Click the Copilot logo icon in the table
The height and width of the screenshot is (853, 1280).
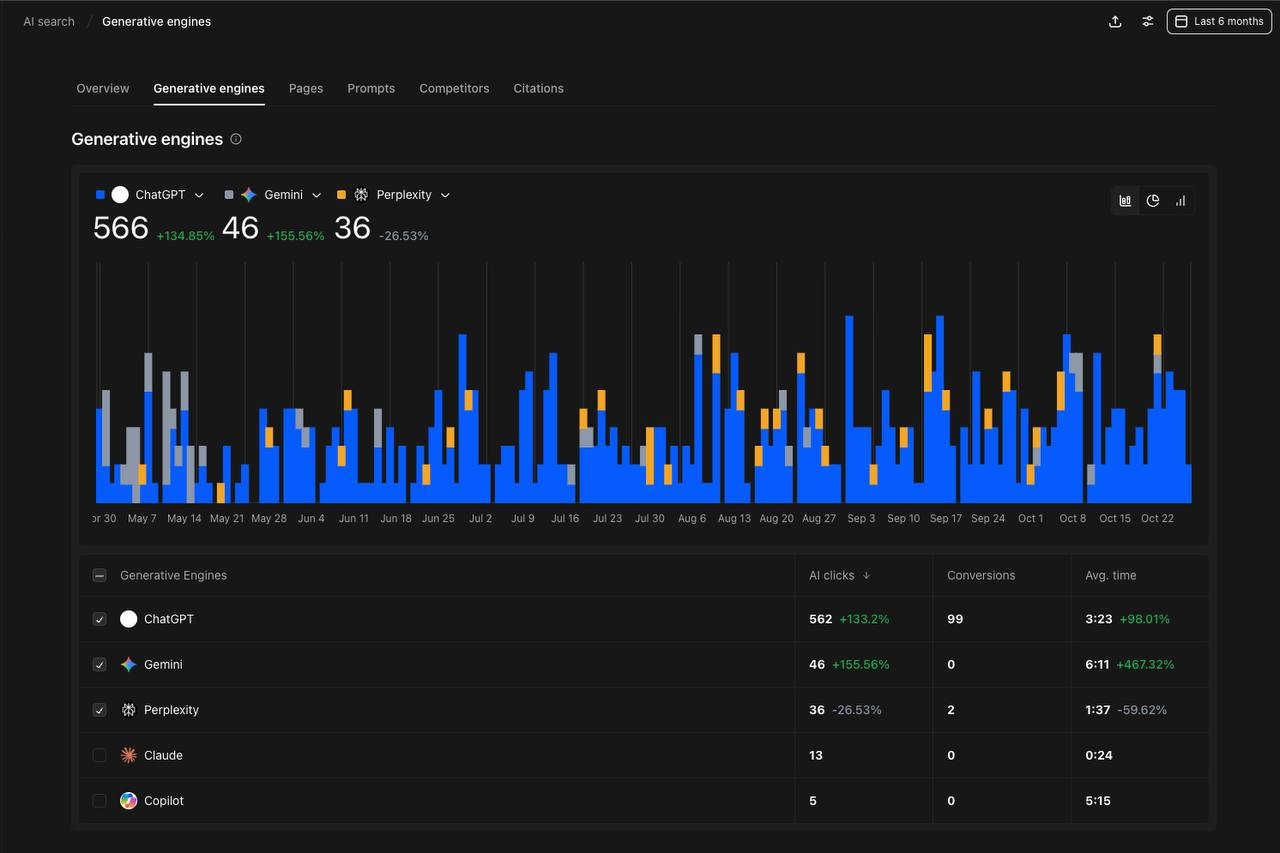[x=128, y=800]
